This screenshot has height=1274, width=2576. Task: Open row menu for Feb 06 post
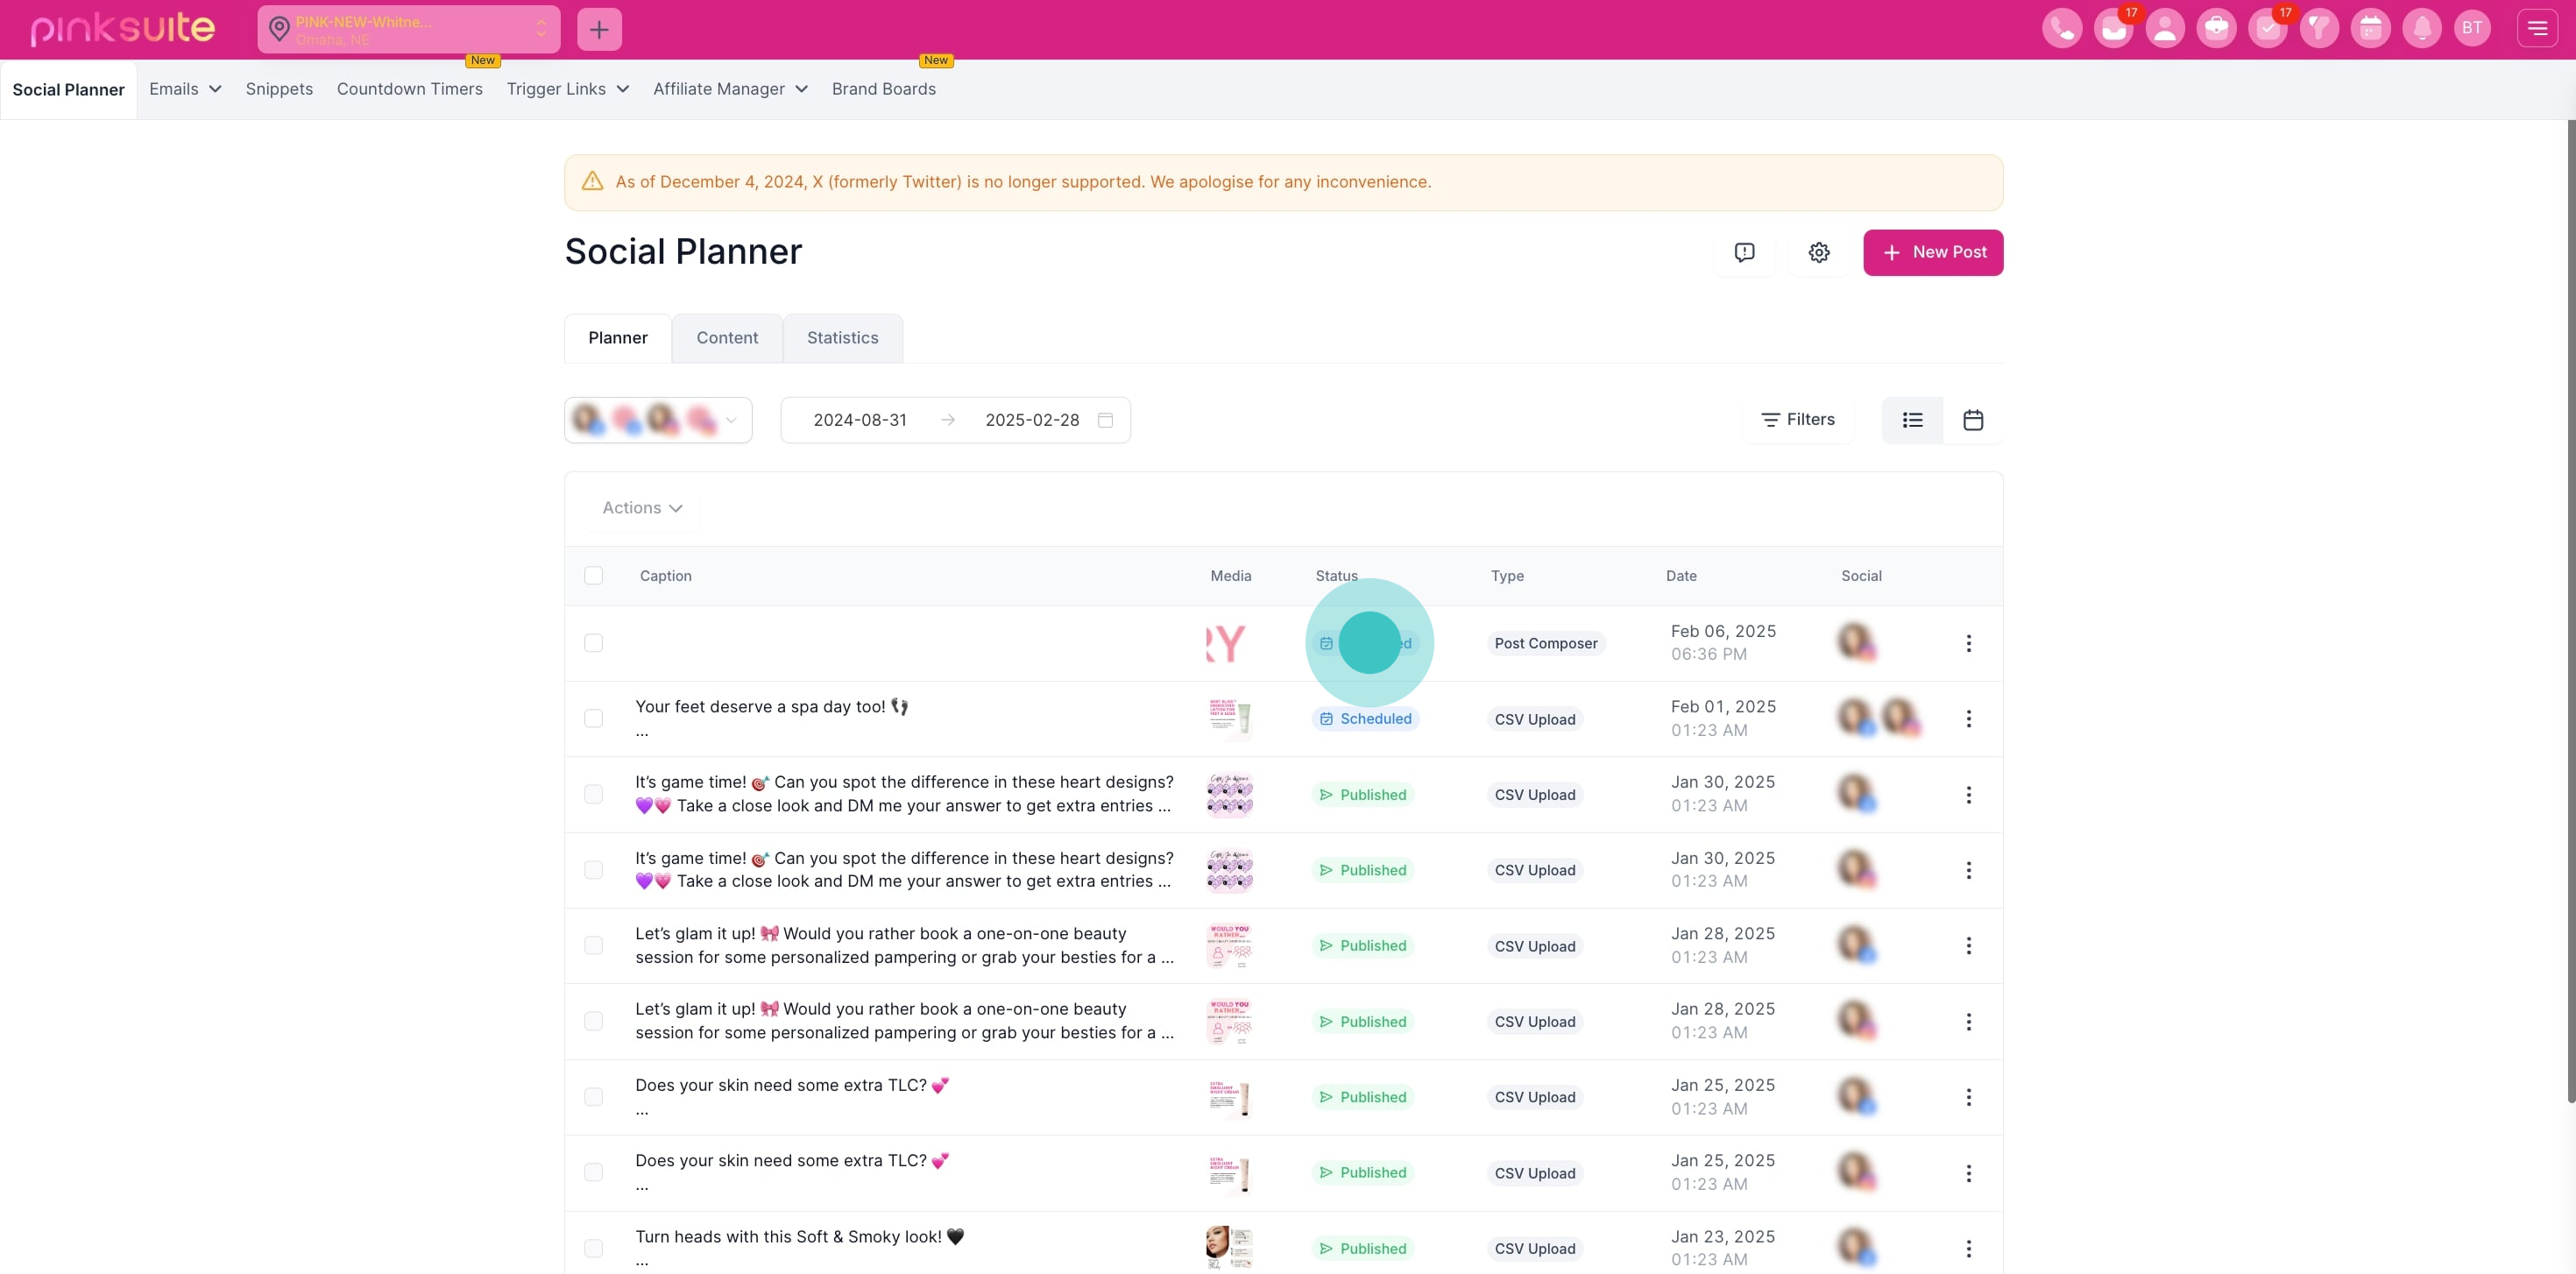click(x=1968, y=643)
